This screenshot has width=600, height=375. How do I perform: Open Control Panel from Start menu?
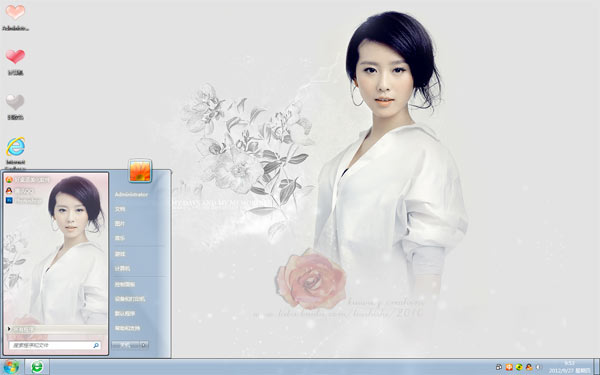[x=125, y=284]
